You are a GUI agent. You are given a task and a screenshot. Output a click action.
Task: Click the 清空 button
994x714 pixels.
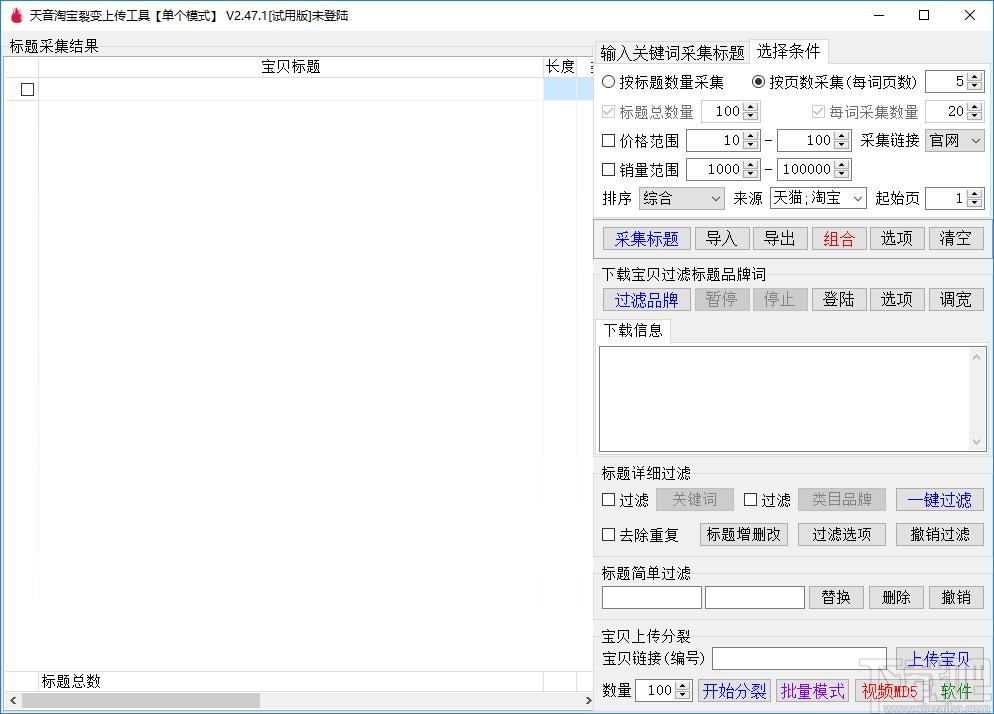[956, 239]
